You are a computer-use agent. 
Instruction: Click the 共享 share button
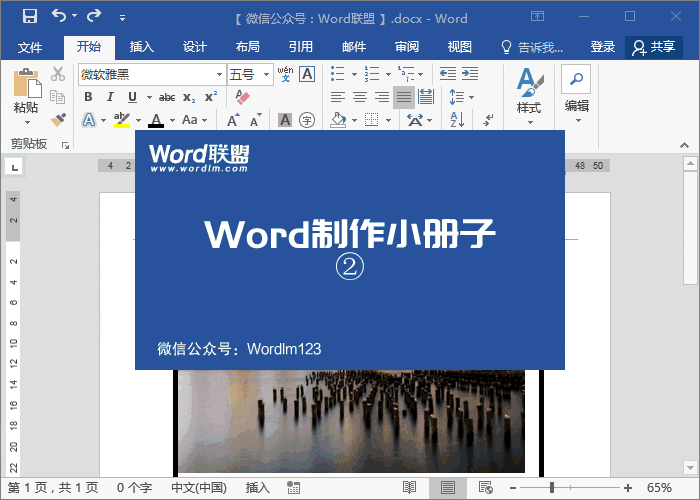coord(654,47)
